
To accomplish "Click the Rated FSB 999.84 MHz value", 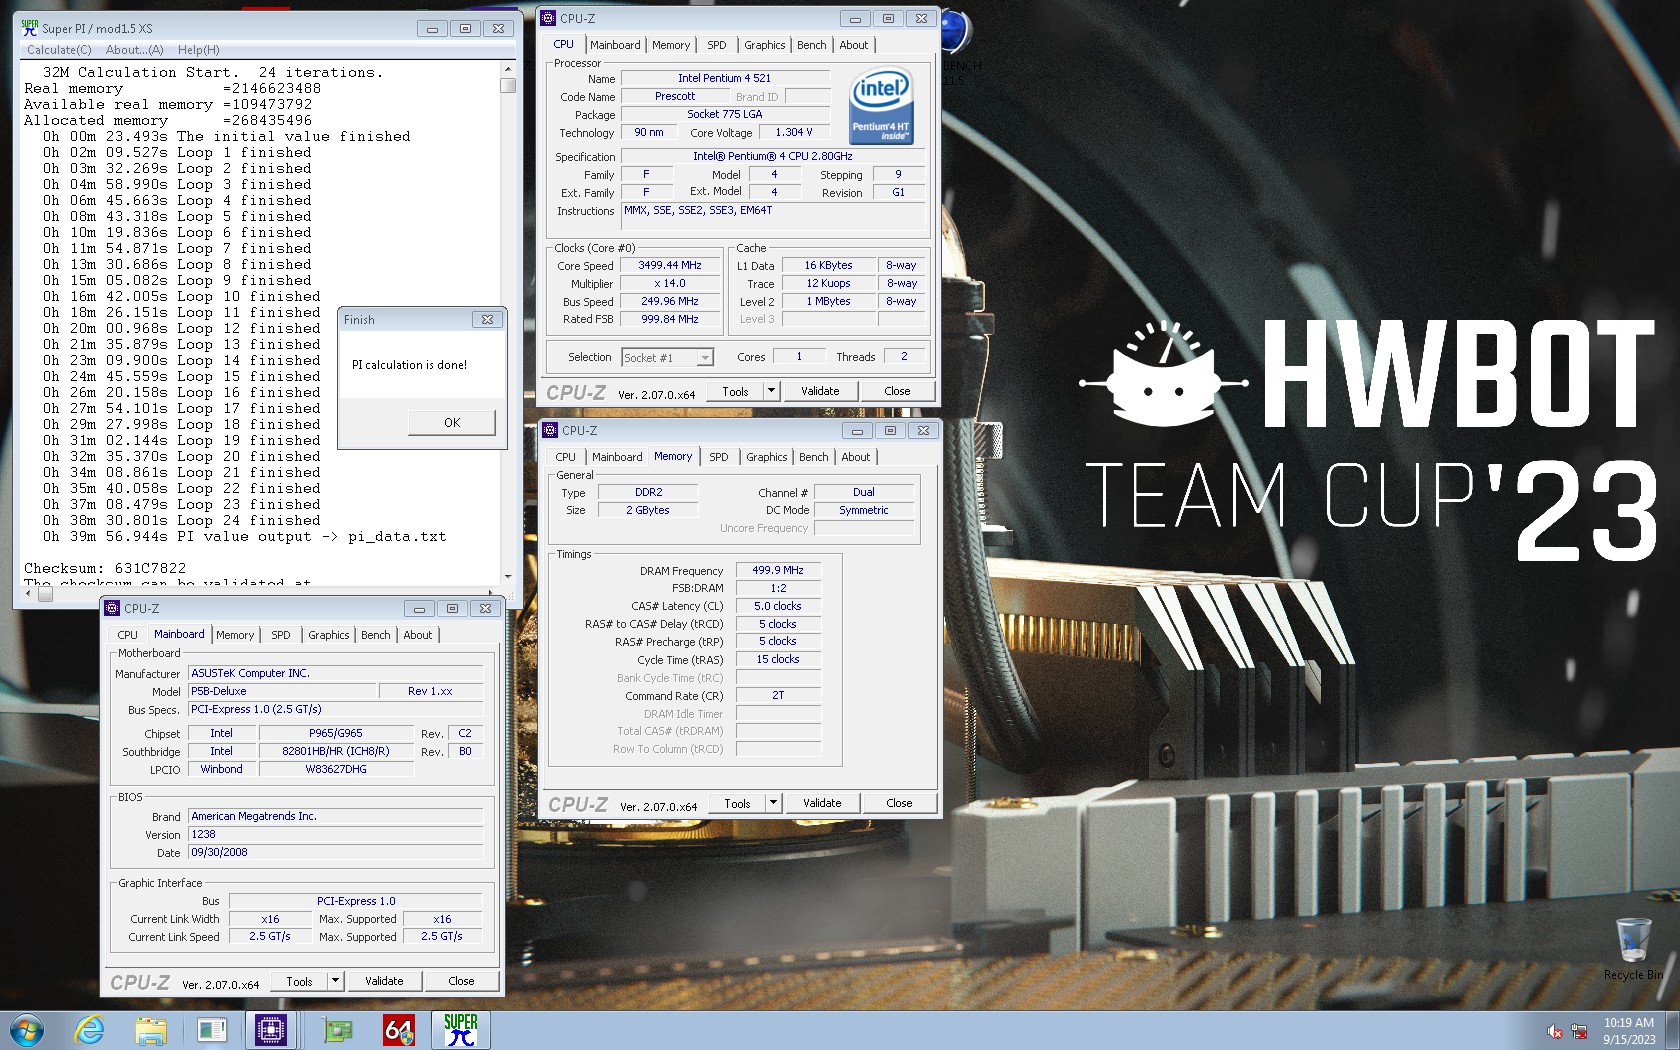I will (x=670, y=319).
